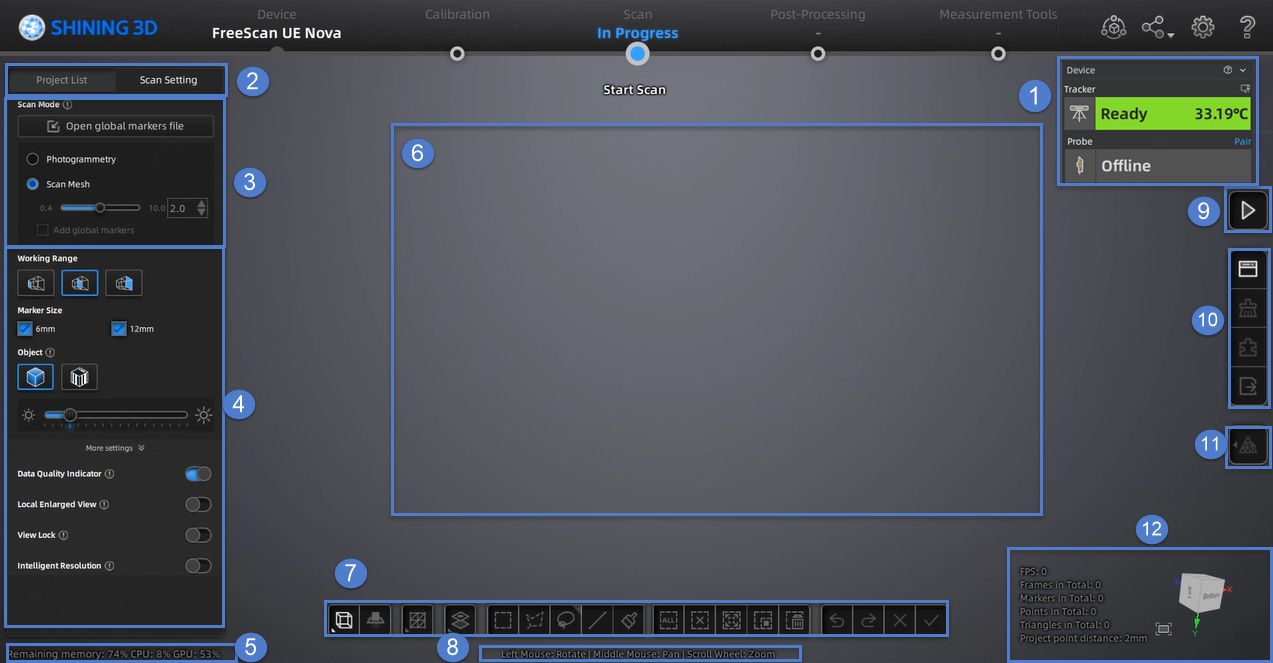Click the Pair link for Probe
Viewport: 1273px width, 663px height.
pyautogui.click(x=1242, y=142)
